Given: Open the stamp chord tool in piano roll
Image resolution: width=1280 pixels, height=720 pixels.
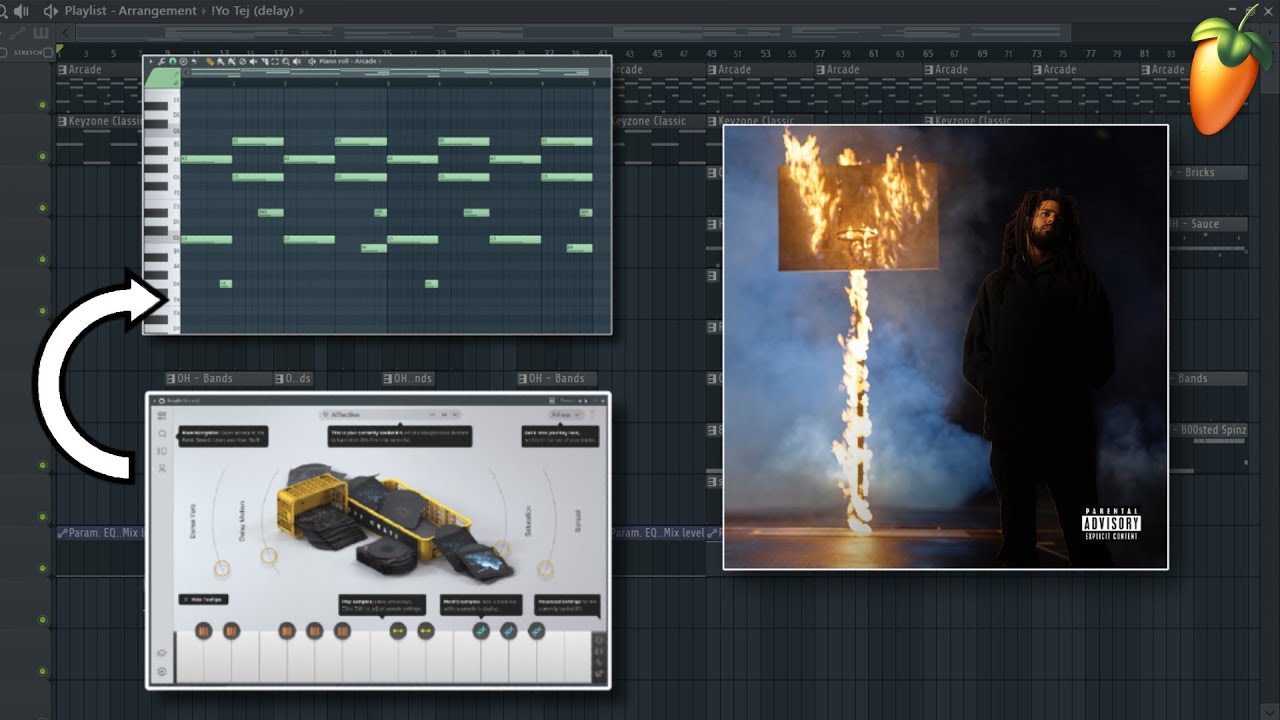Looking at the screenshot, I should pyautogui.click(x=183, y=62).
